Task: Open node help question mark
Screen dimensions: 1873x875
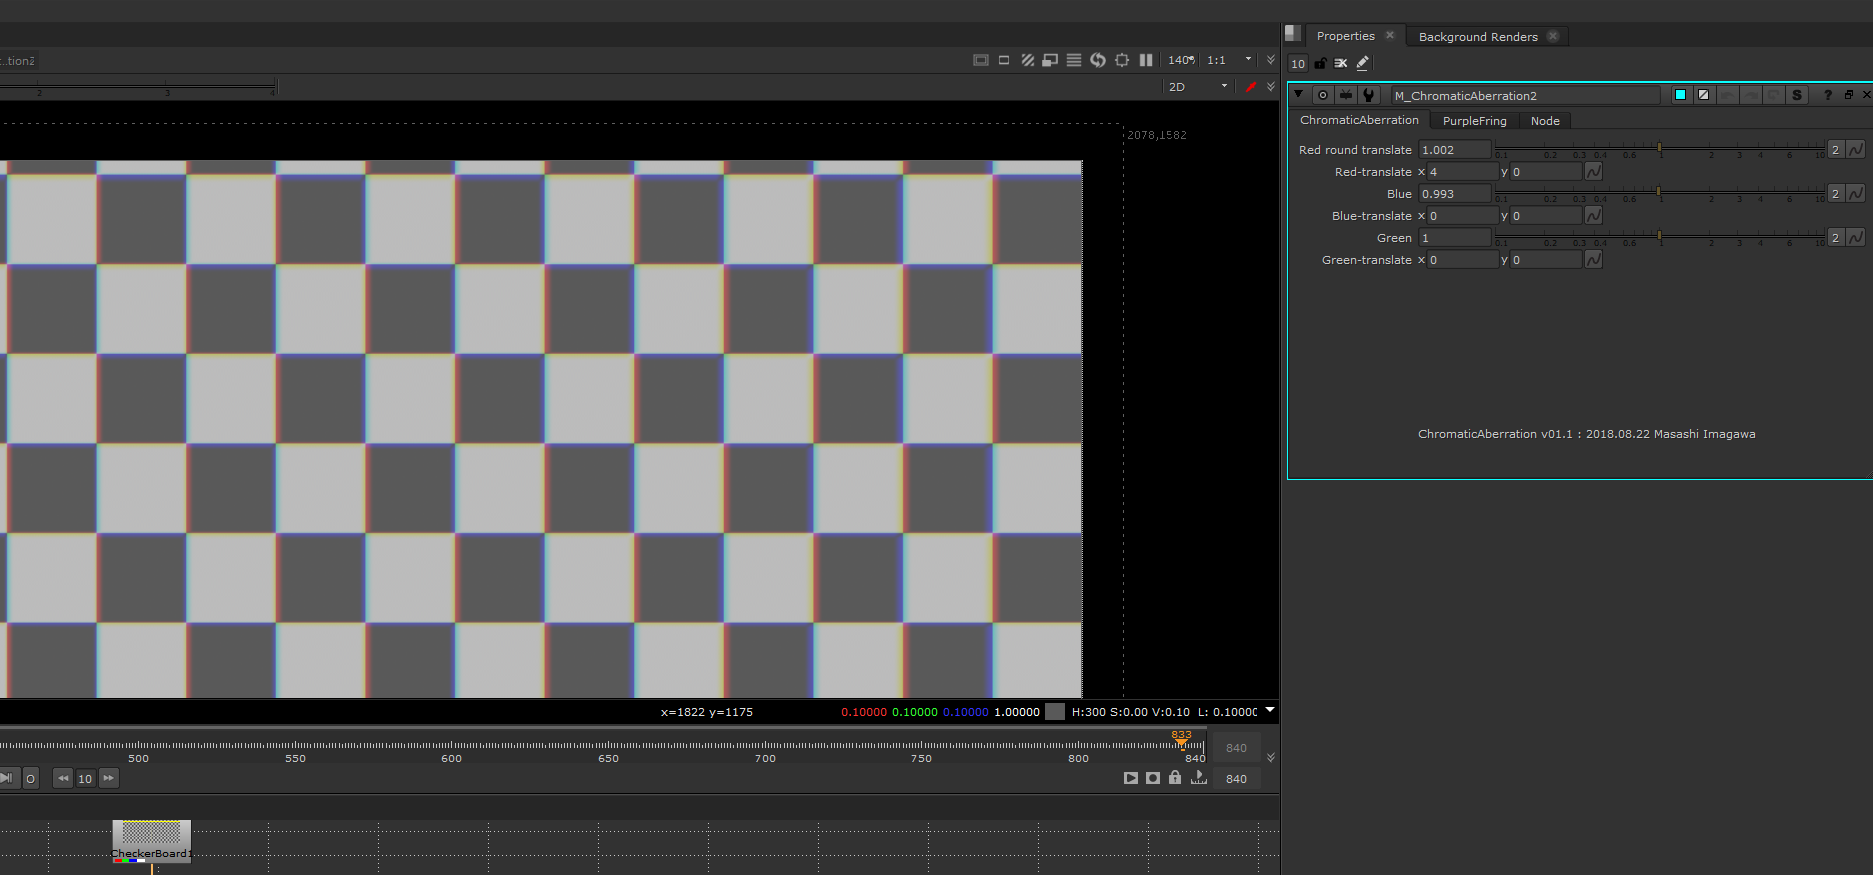Action: [x=1828, y=95]
